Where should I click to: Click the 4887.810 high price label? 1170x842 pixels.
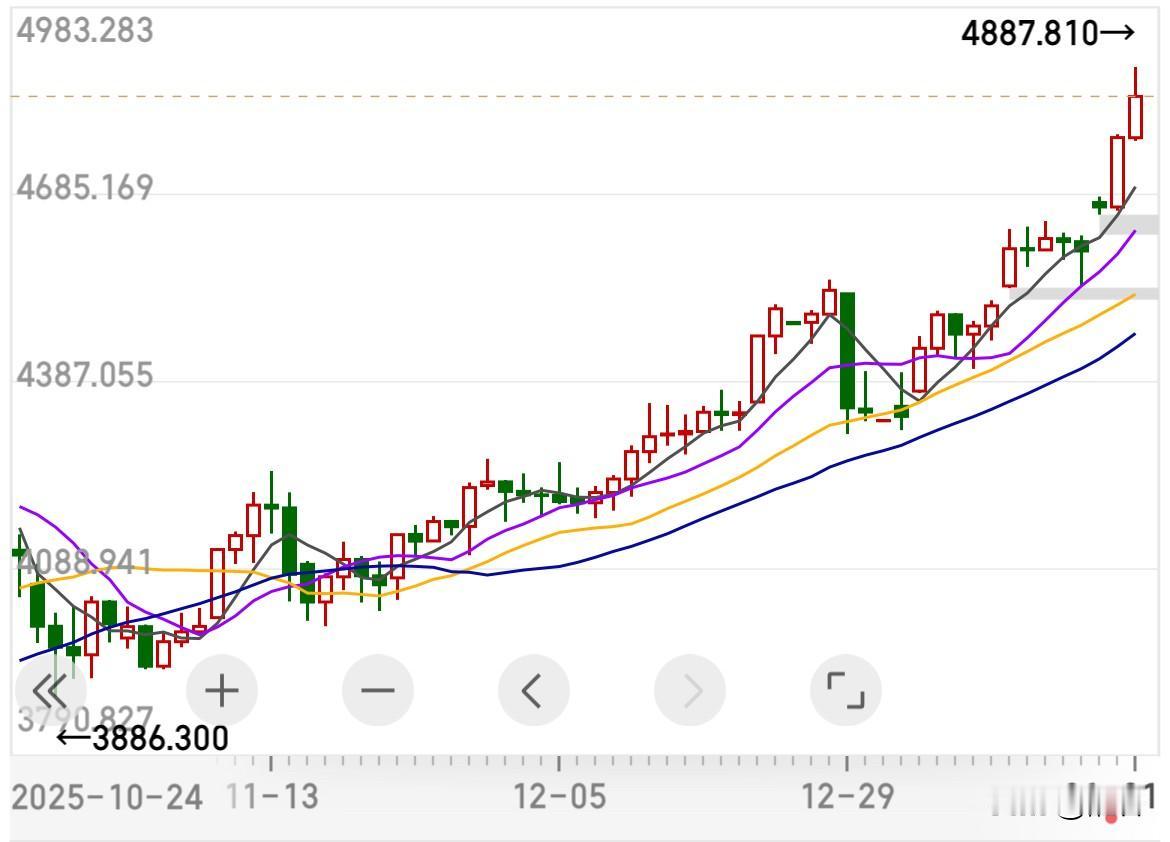(1048, 34)
